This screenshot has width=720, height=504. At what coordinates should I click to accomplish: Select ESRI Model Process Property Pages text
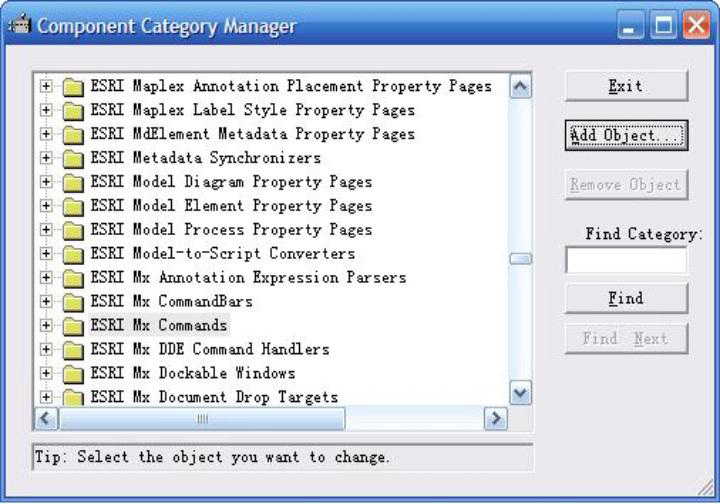point(231,230)
